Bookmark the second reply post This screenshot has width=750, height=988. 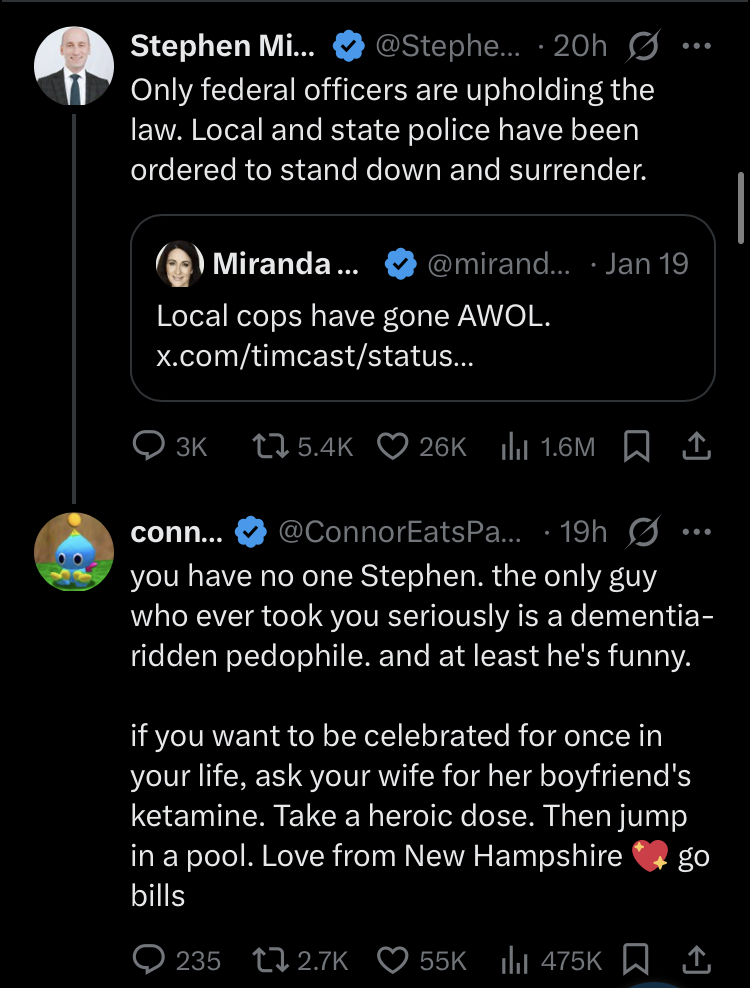[636, 960]
